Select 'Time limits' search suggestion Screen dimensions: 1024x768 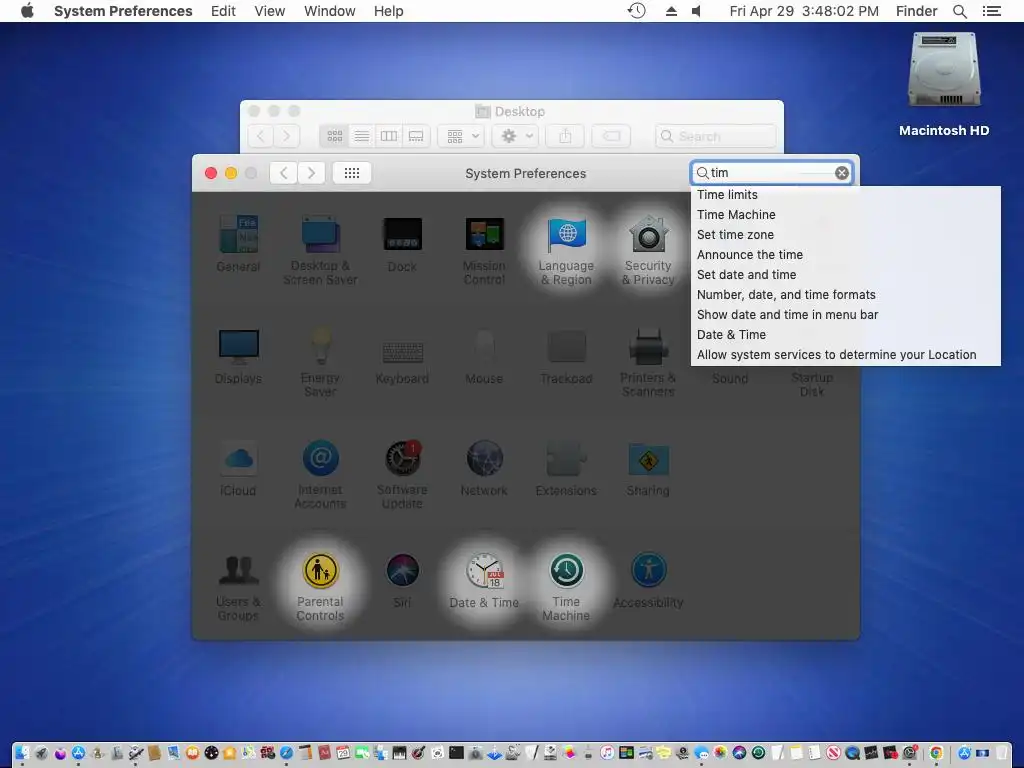pos(845,195)
